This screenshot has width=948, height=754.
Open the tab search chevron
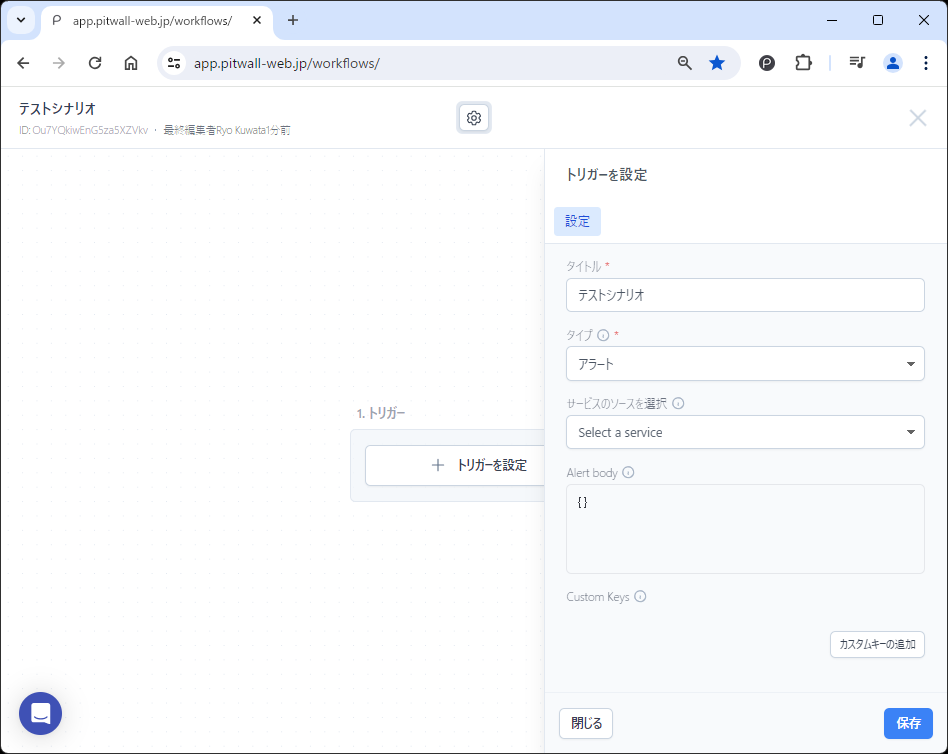20,20
